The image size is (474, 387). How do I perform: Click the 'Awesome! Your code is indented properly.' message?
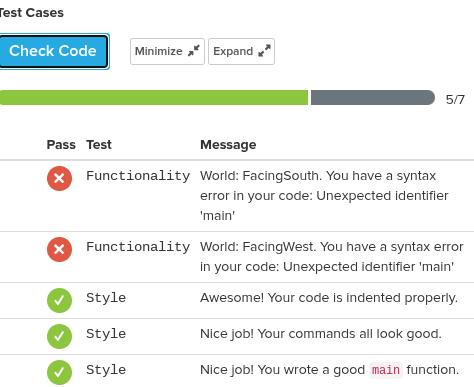point(329,298)
